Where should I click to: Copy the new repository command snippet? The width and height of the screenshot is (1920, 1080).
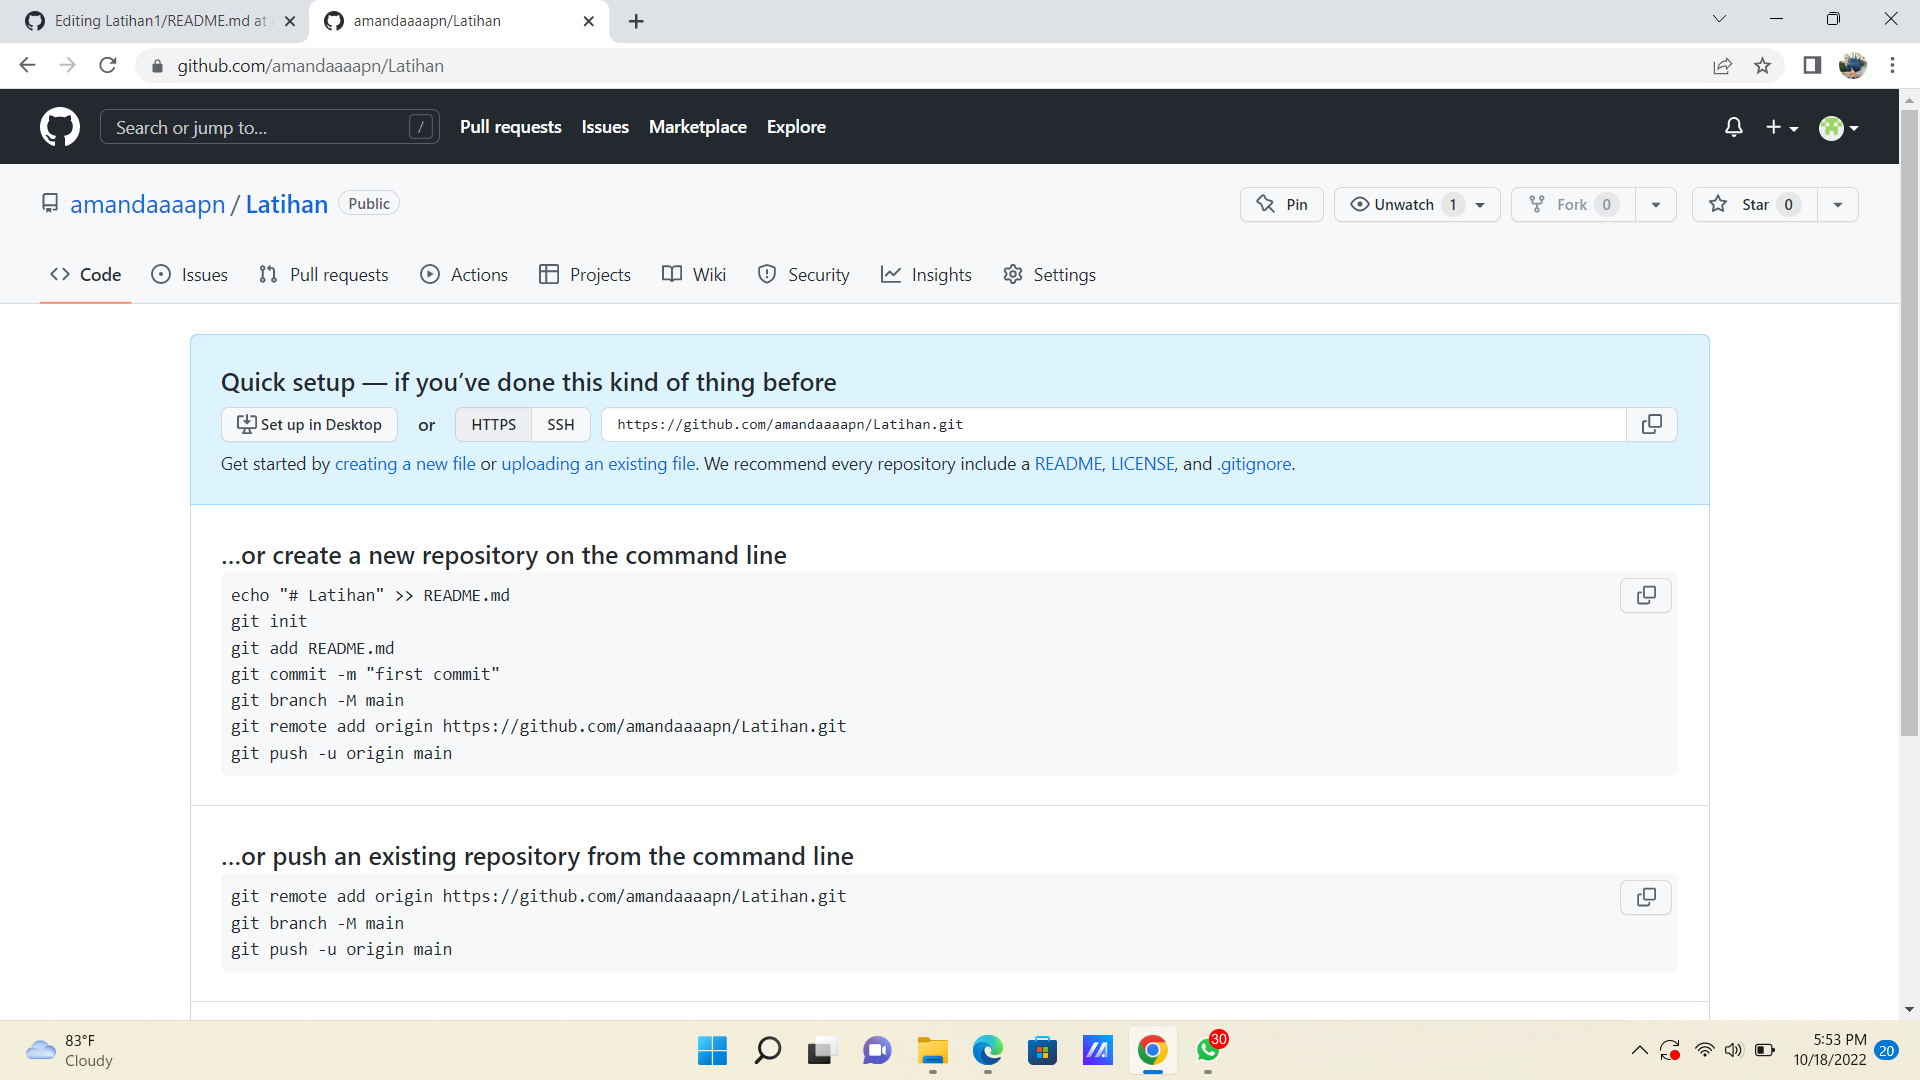pos(1645,595)
